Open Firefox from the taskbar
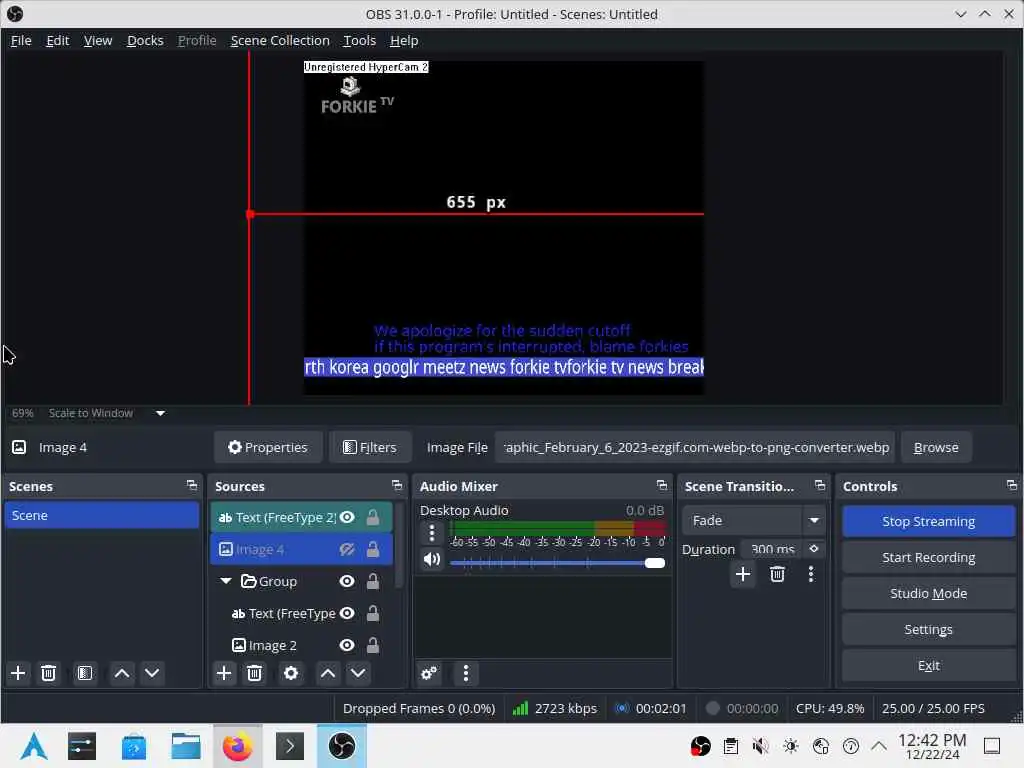Image resolution: width=1024 pixels, height=768 pixels. [x=238, y=746]
